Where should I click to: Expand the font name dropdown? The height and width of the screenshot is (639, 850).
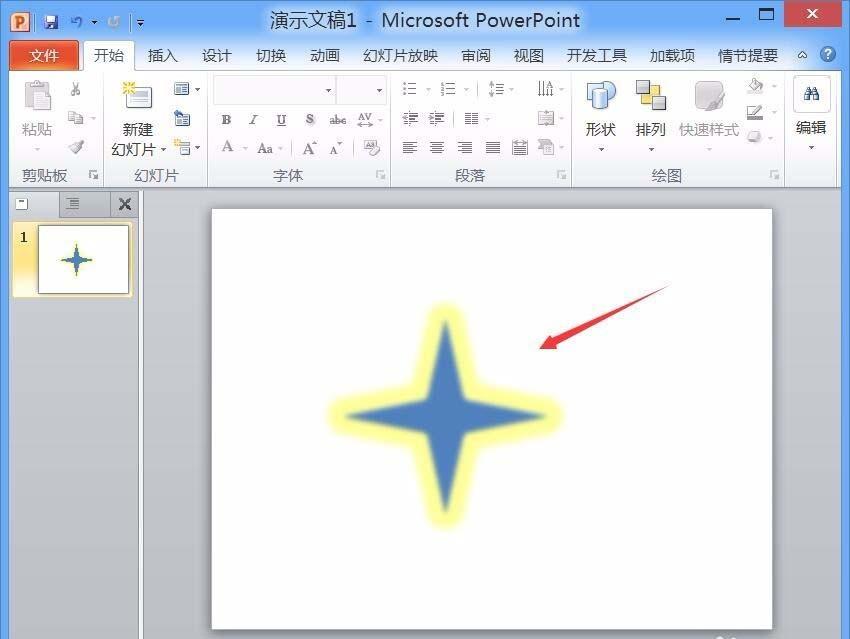(328, 90)
